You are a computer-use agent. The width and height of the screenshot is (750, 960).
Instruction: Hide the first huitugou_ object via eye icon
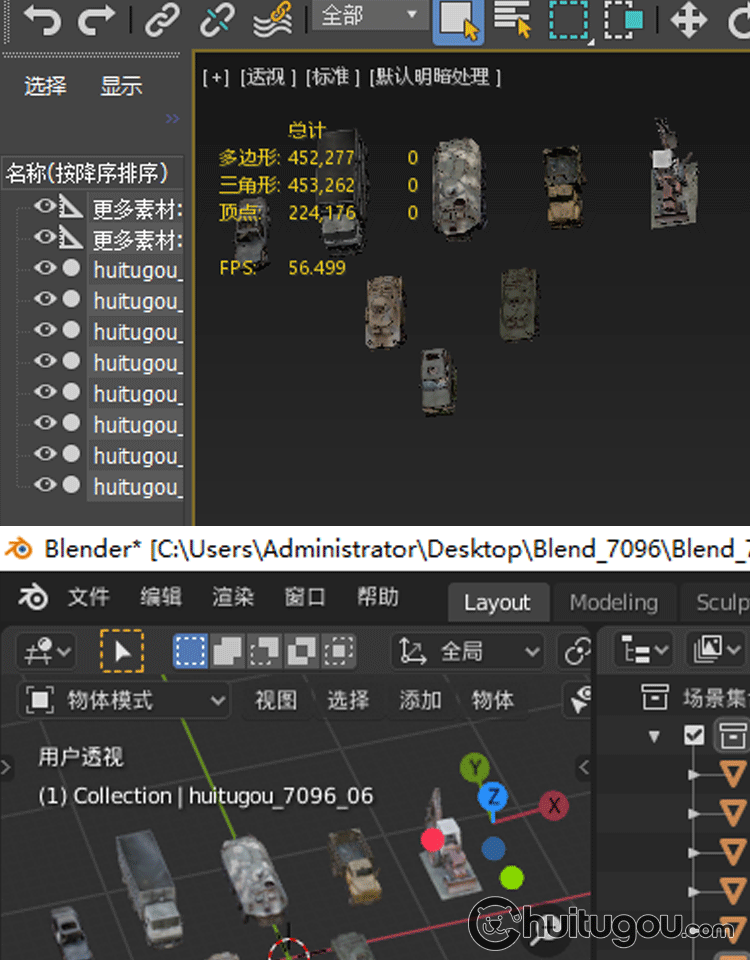[x=44, y=268]
